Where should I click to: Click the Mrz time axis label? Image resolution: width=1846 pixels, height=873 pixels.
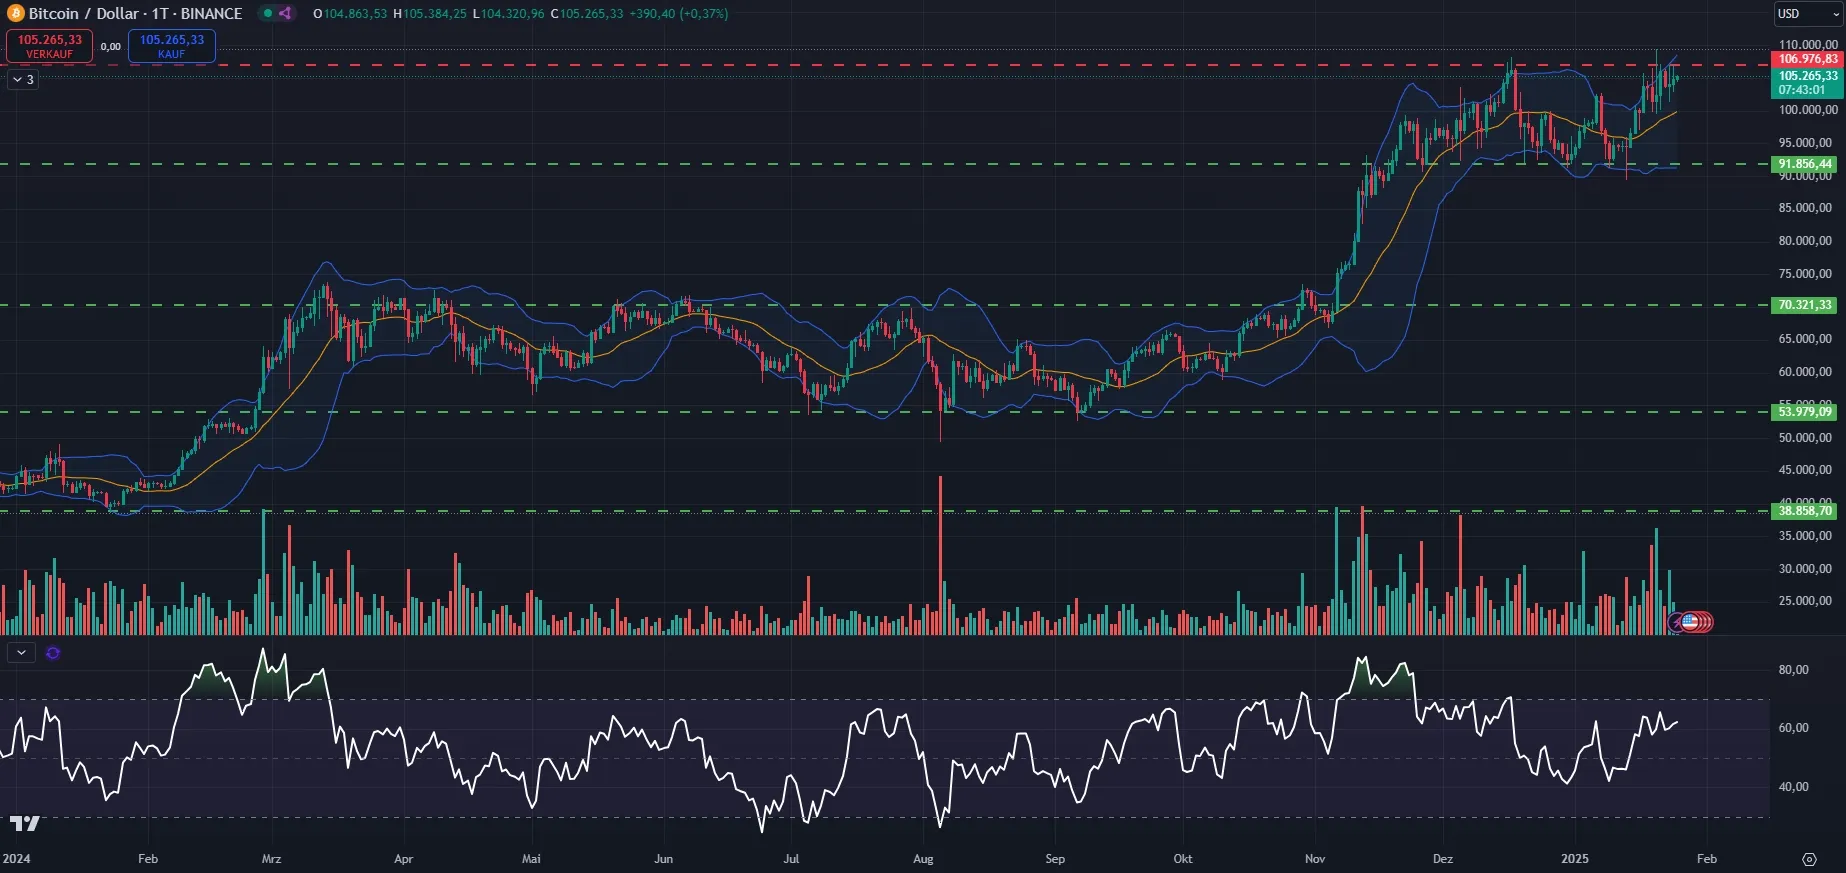pos(271,858)
